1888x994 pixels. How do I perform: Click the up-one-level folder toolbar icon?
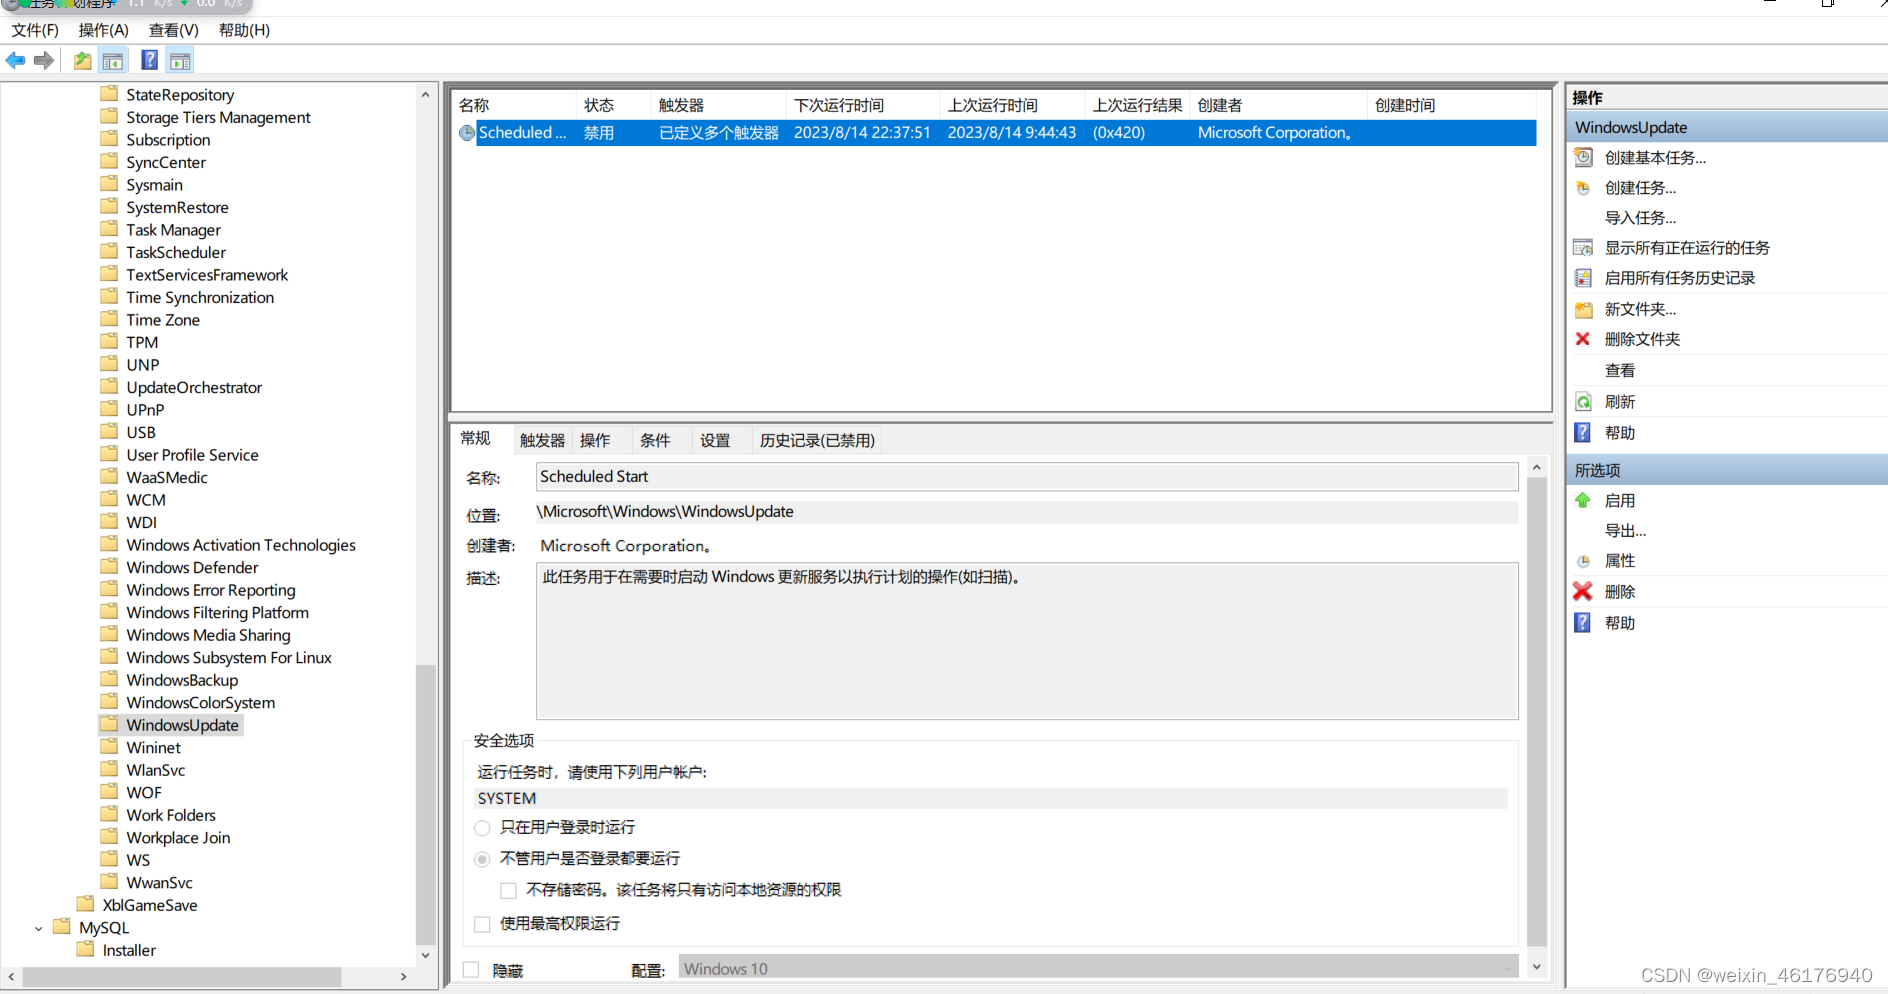83,61
